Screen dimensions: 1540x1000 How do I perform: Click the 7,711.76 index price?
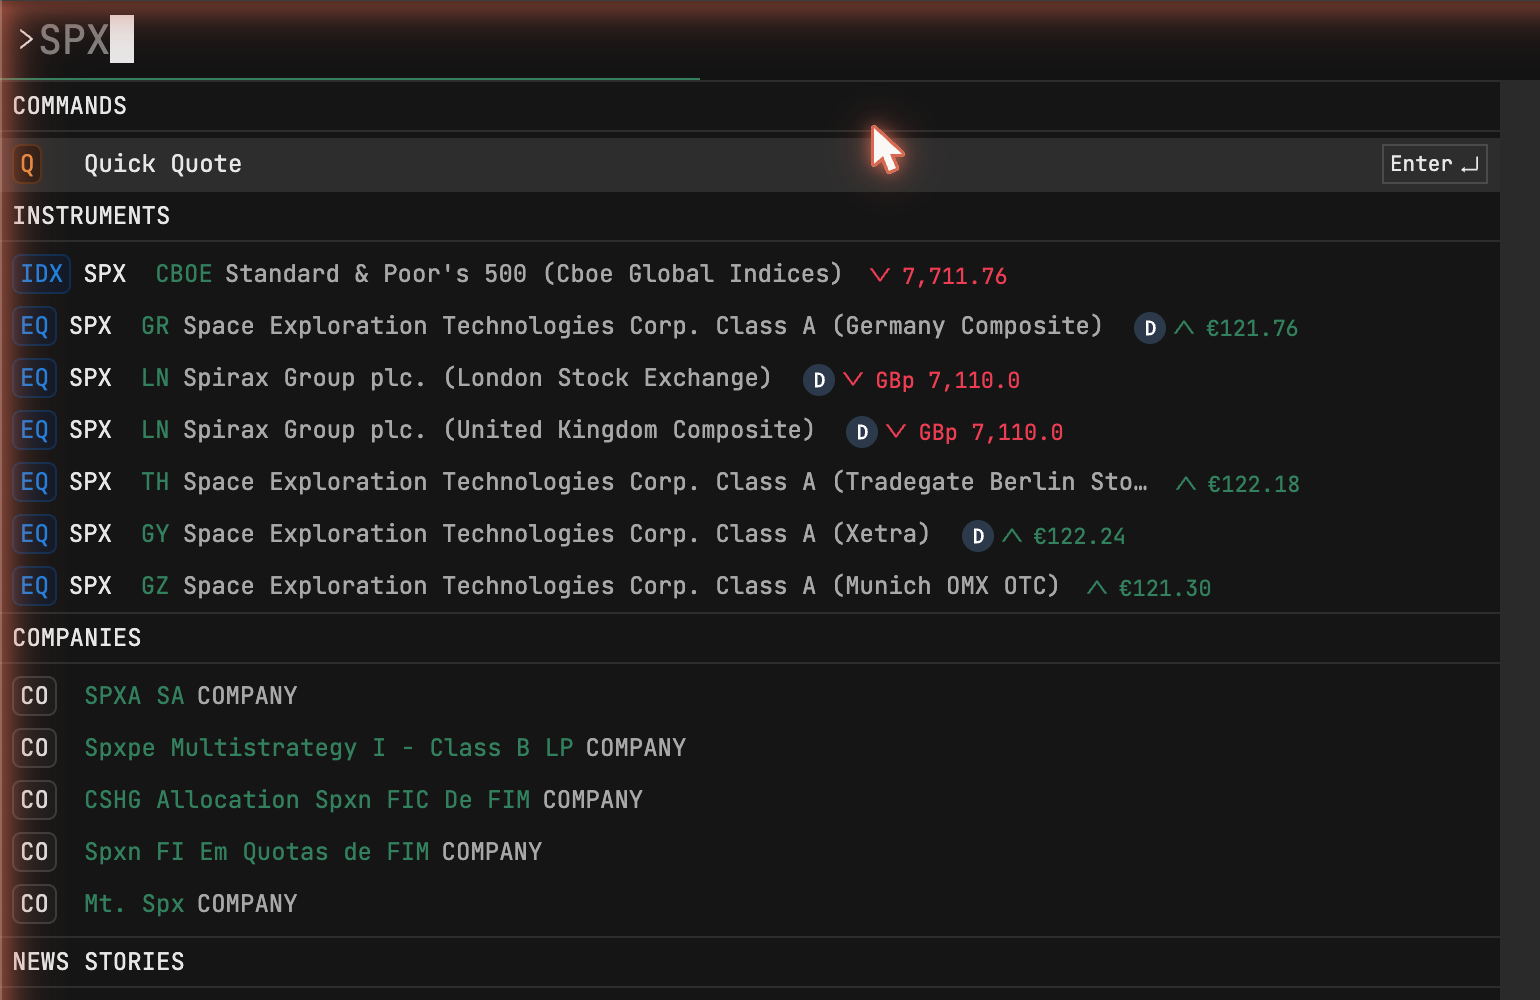coord(954,276)
